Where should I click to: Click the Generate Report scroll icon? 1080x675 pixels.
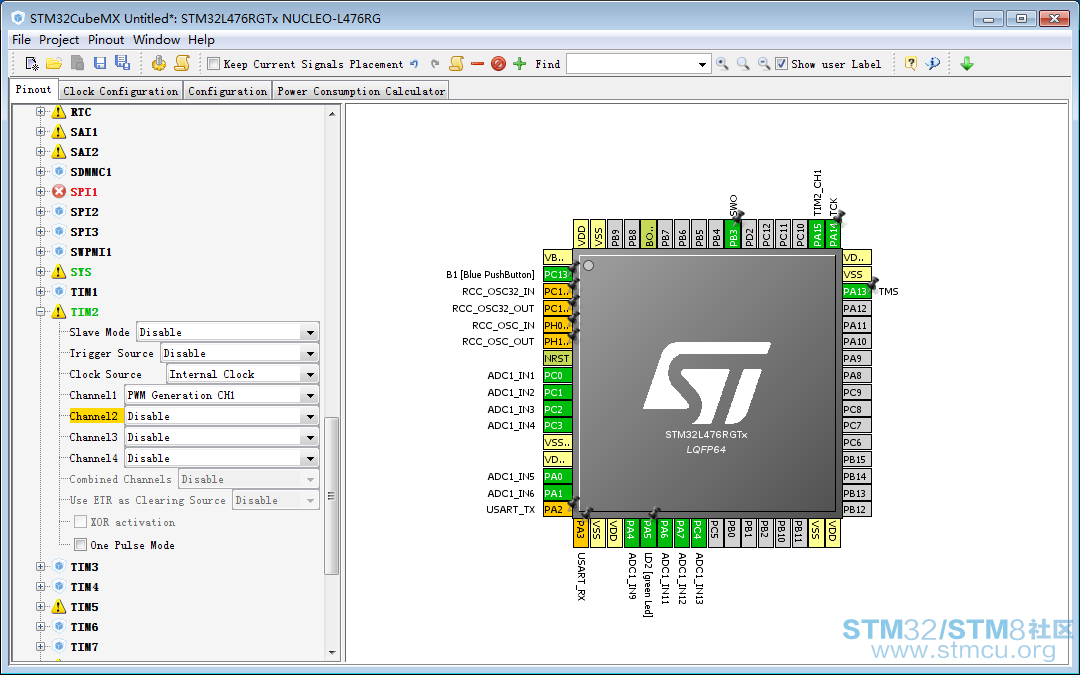click(182, 63)
